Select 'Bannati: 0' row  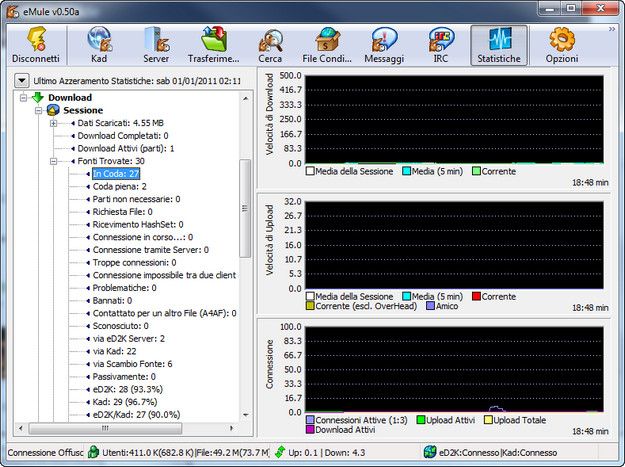[x=112, y=301]
